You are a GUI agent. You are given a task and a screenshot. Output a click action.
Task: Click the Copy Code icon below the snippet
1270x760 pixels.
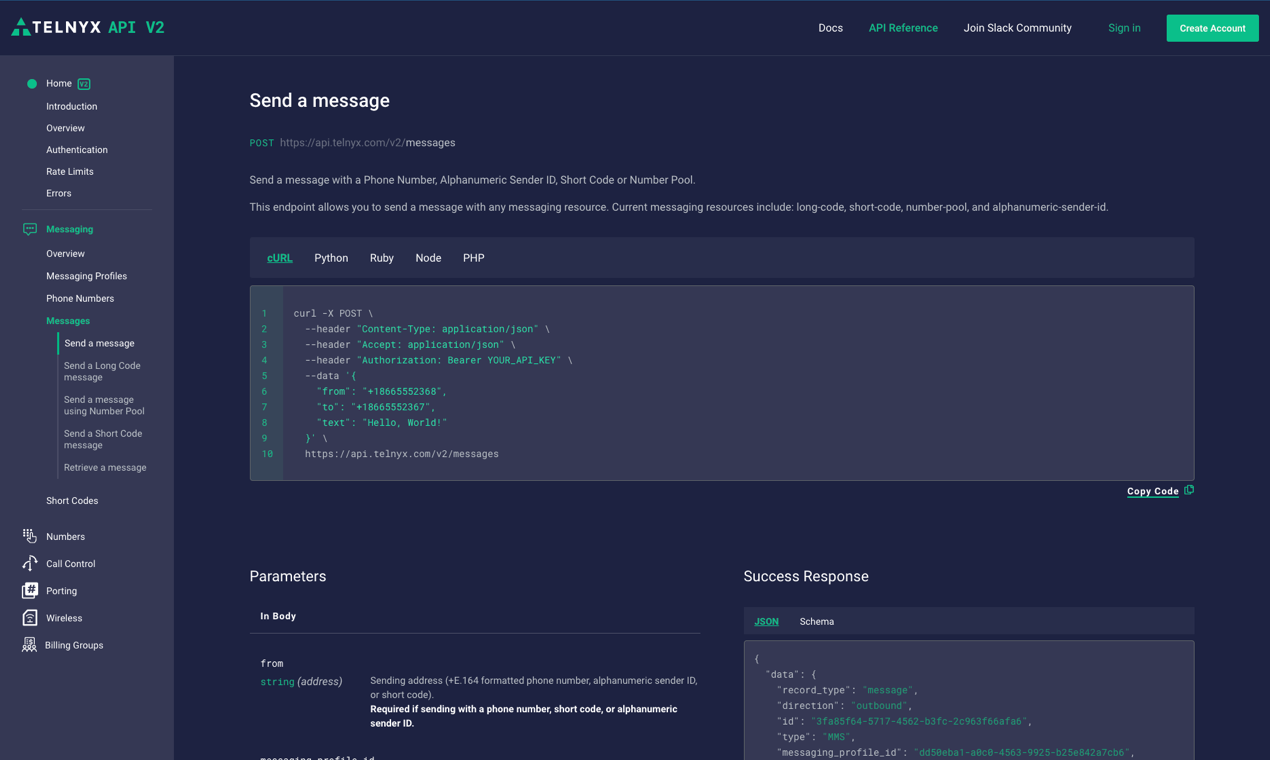coord(1187,490)
